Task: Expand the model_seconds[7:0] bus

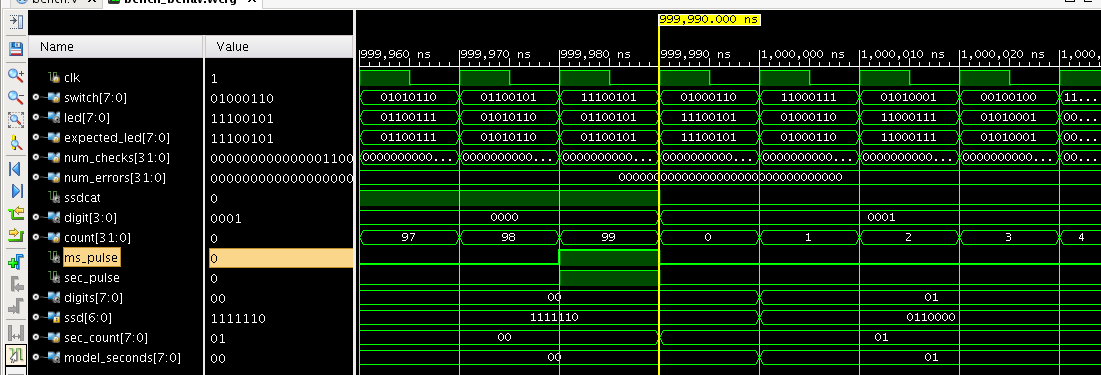Action: tap(36, 357)
